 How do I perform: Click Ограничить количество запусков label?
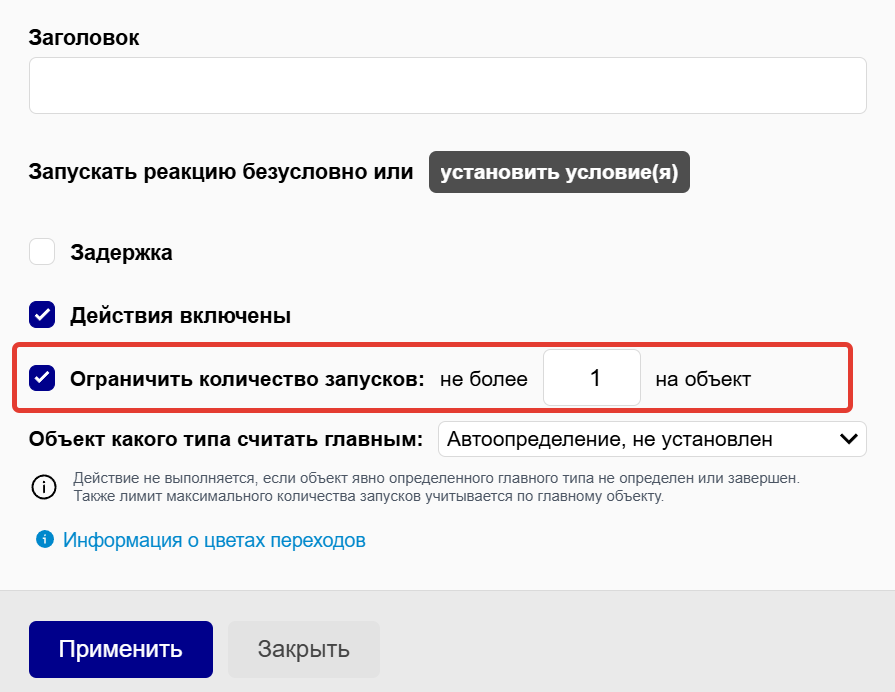click(x=247, y=379)
